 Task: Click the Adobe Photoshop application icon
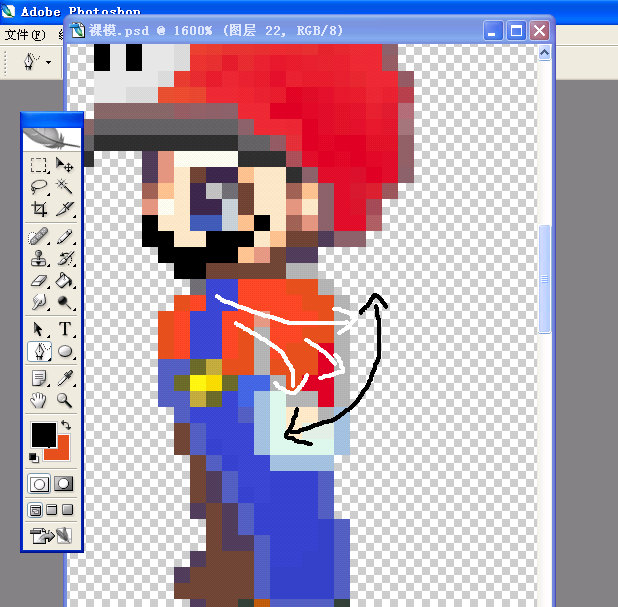8,11
